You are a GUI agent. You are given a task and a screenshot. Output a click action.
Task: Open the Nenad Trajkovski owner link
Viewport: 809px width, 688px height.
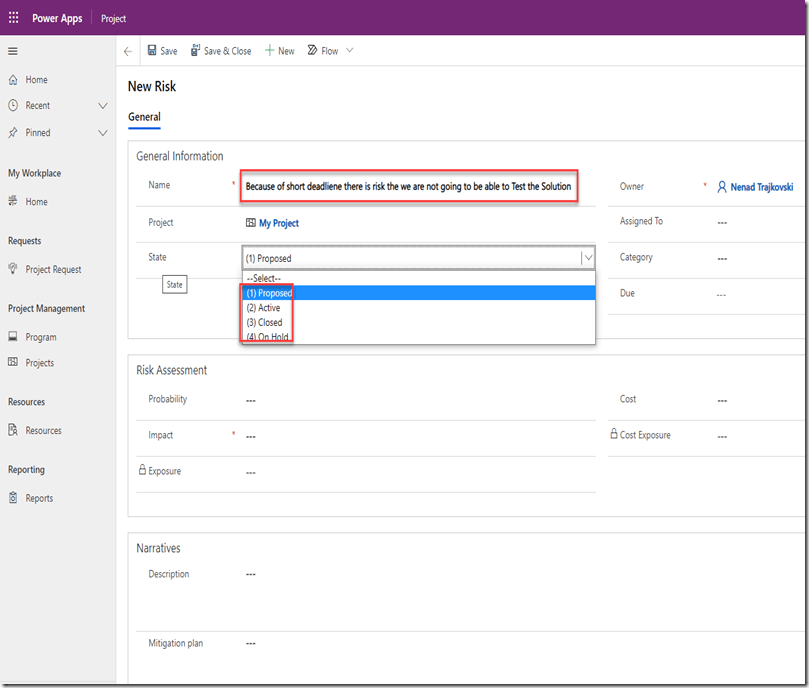click(760, 187)
